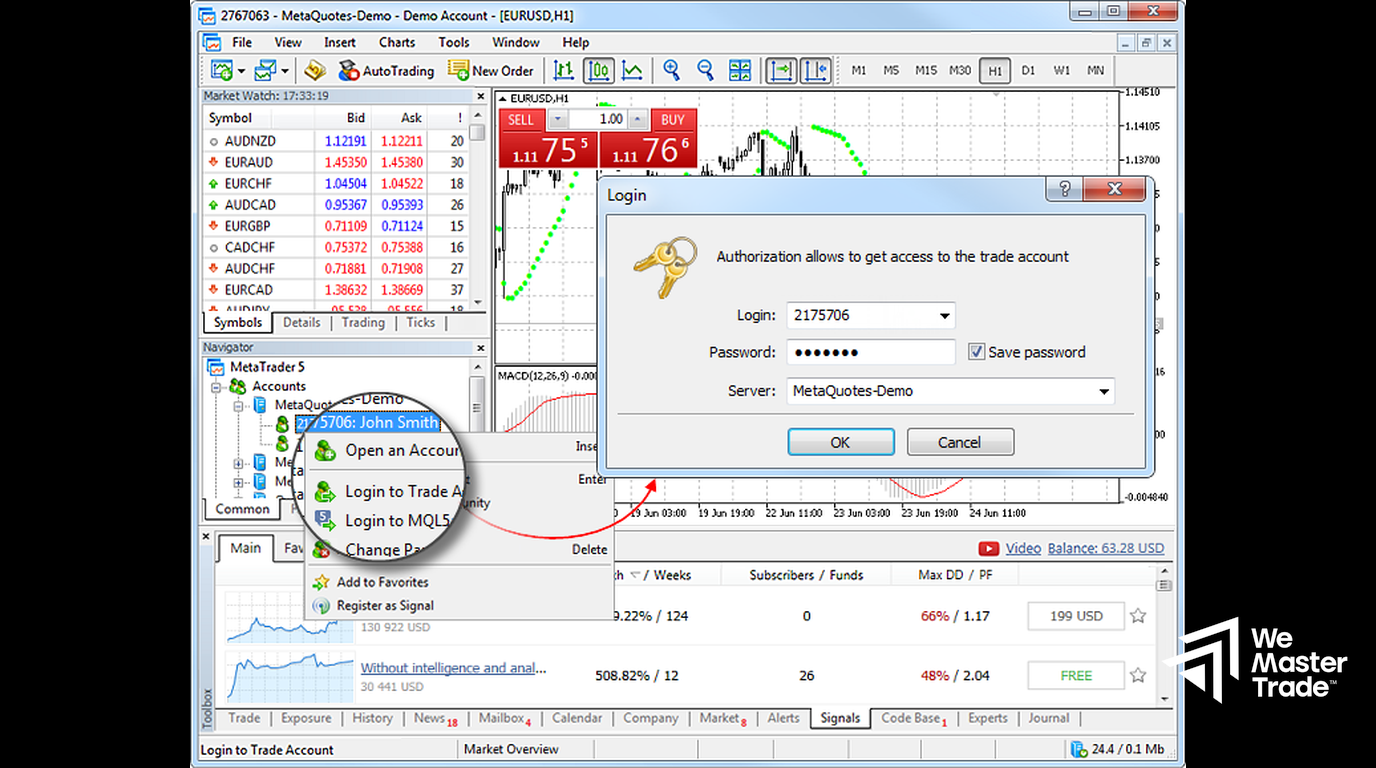Toggle chart shift icon
The height and width of the screenshot is (768, 1376).
pyautogui.click(x=816, y=71)
